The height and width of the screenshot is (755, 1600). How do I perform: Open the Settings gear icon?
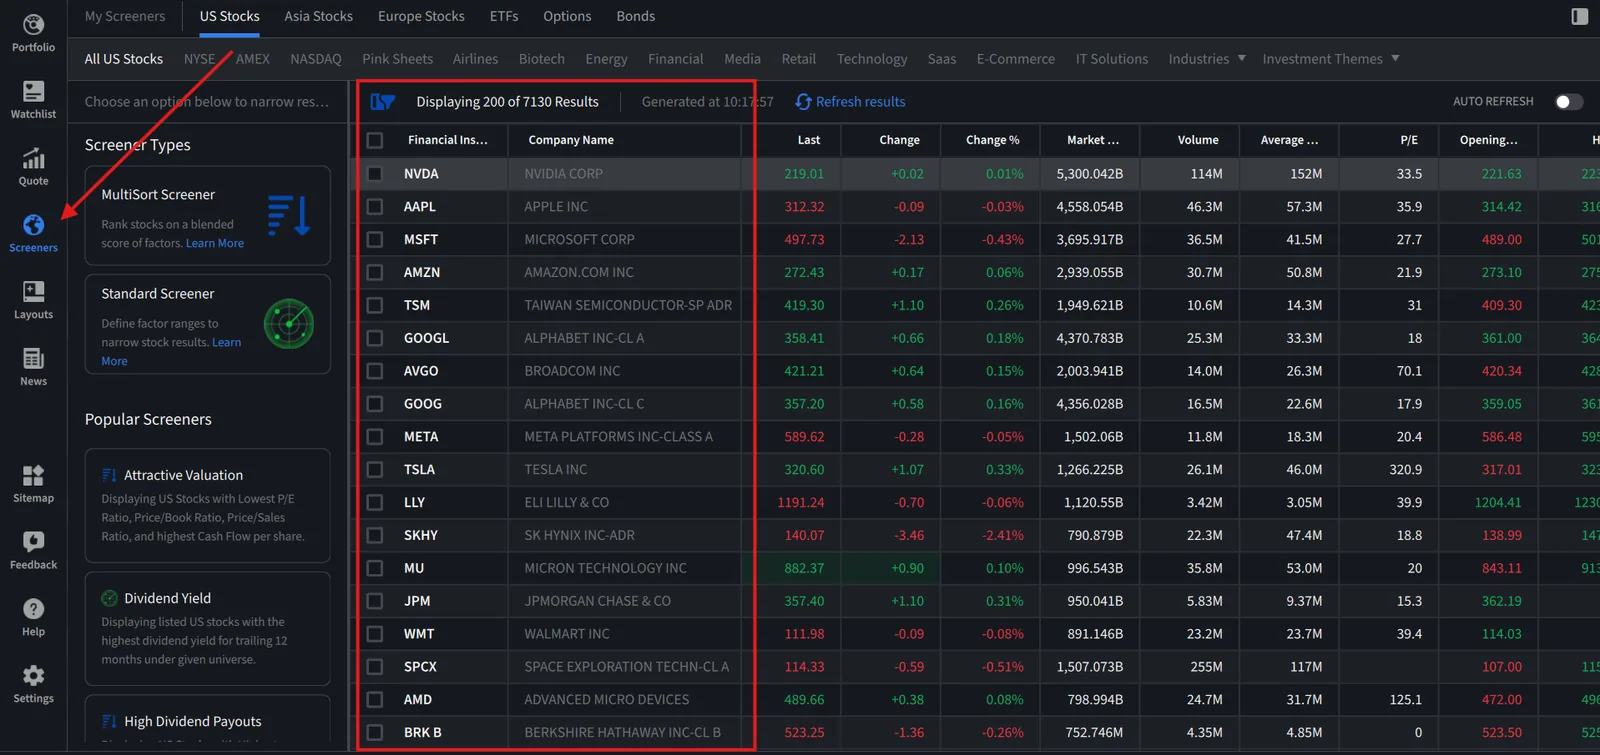[33, 675]
